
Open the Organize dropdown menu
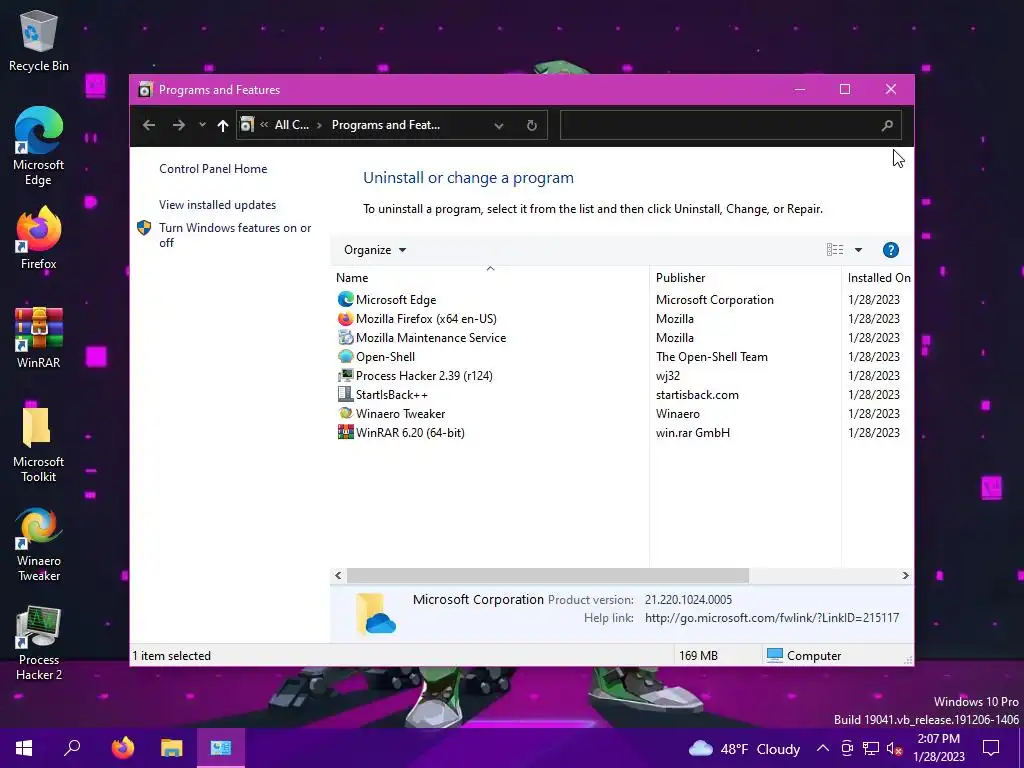(x=375, y=249)
